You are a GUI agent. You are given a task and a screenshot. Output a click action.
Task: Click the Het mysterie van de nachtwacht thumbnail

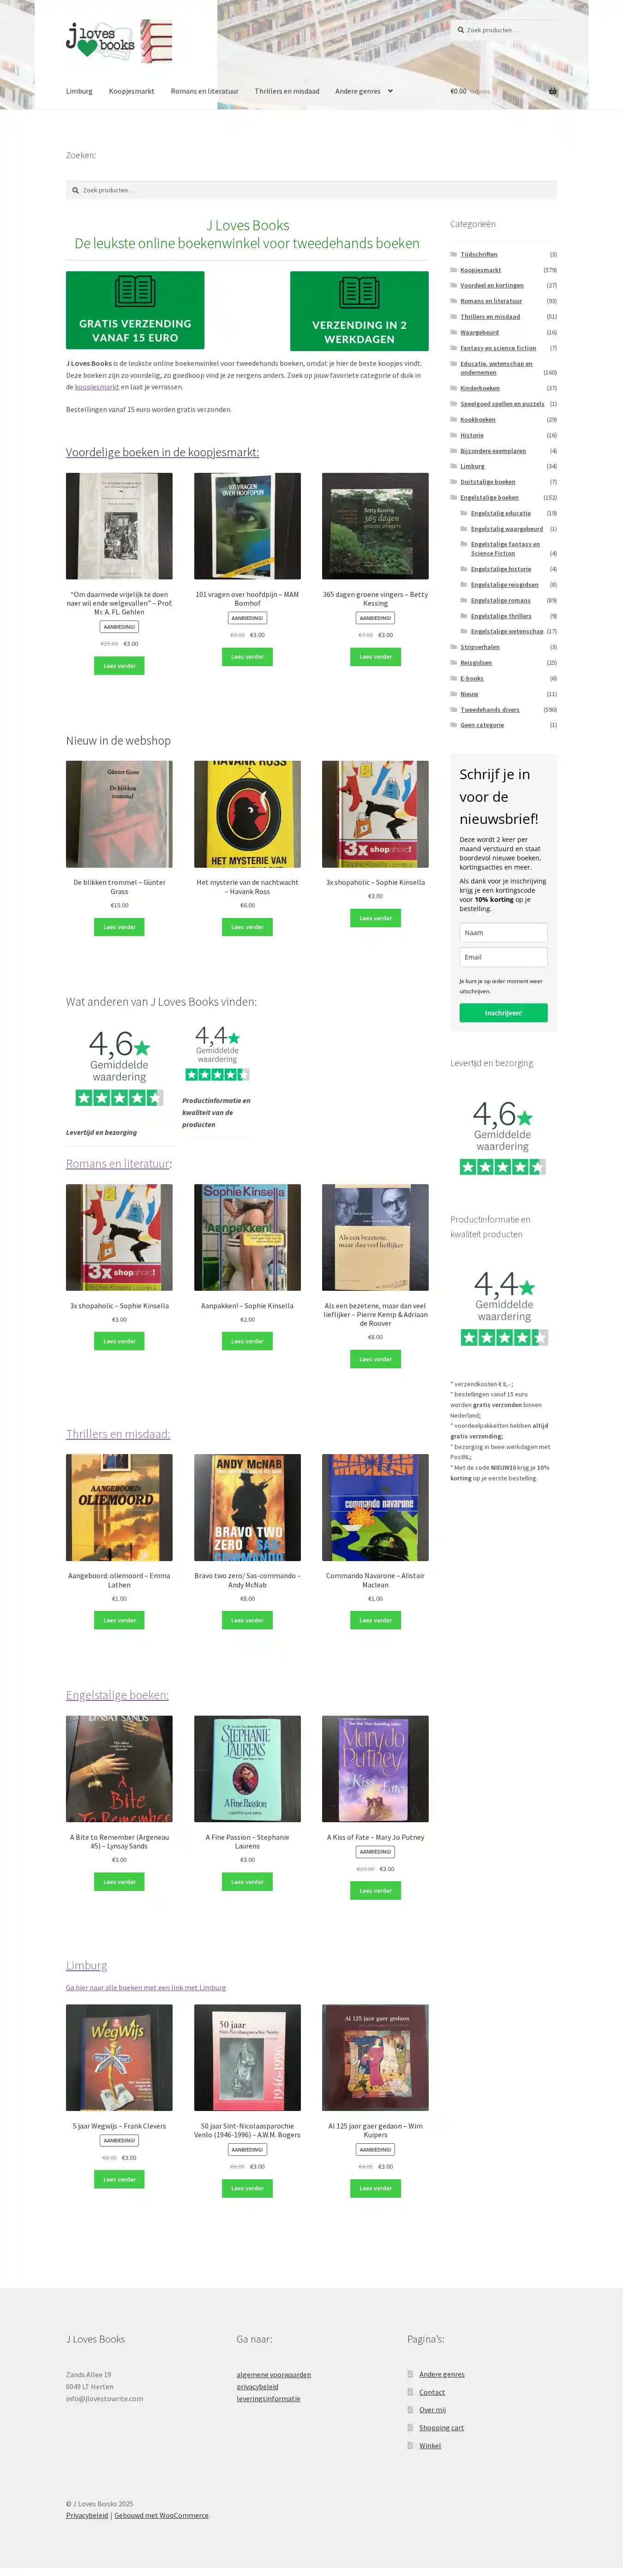tap(247, 814)
